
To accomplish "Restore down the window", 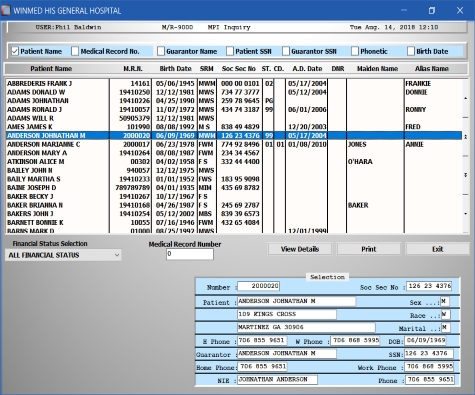I will pos(431,10).
